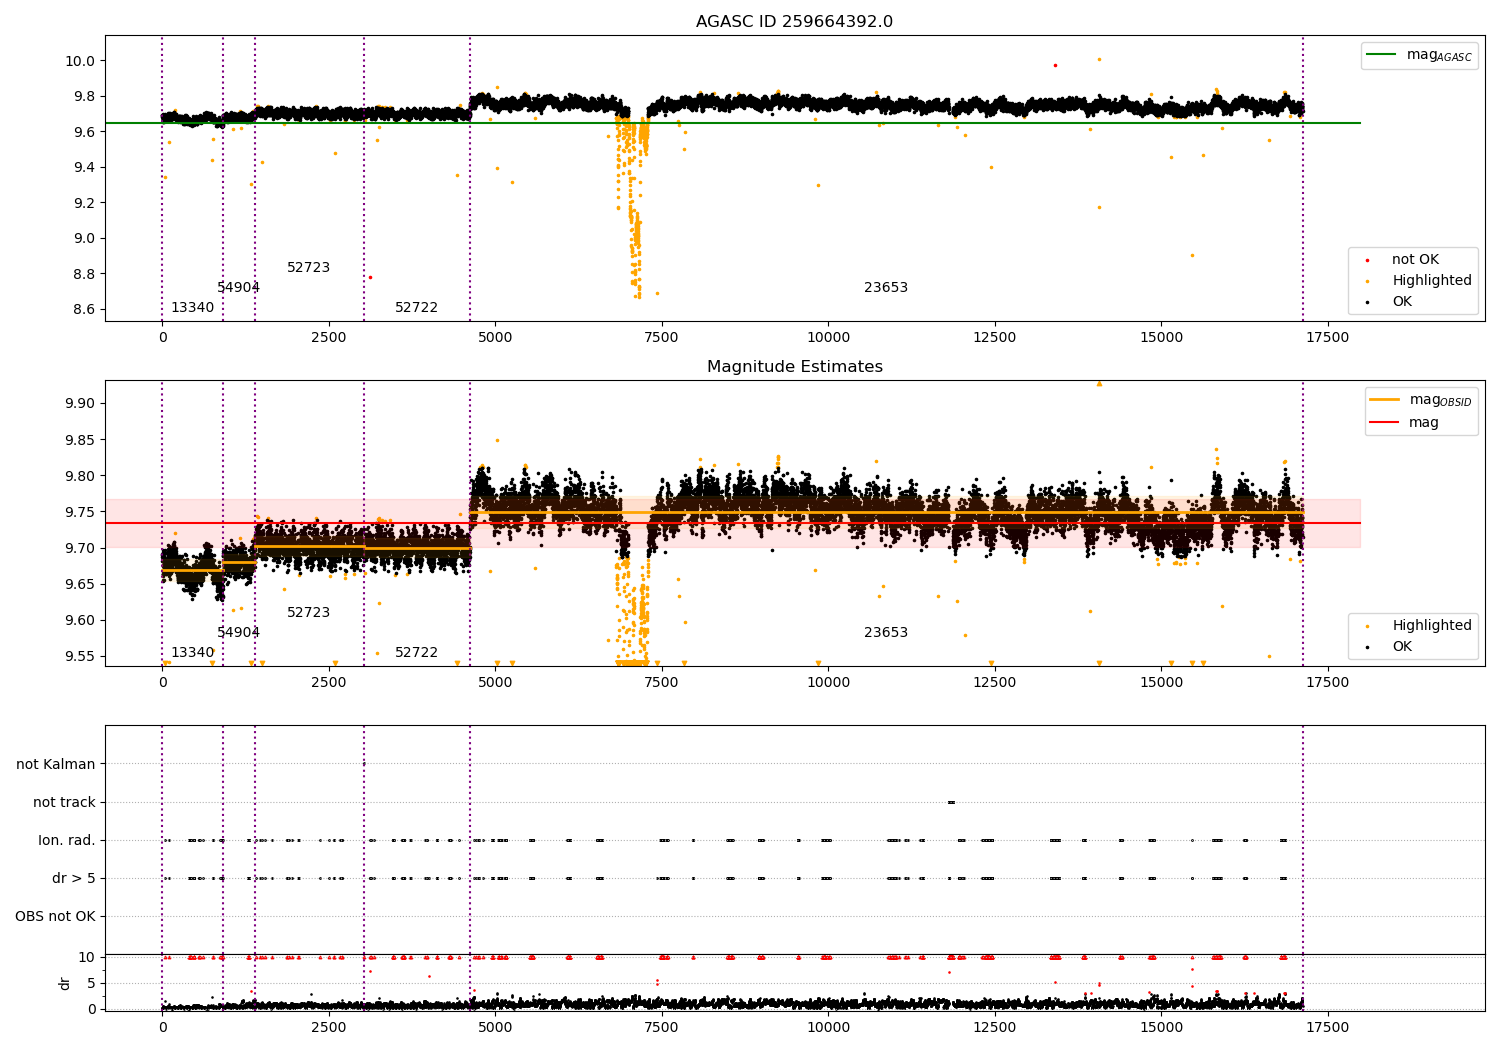The height and width of the screenshot is (1050, 1500).
Task: Select "Highlighted" in the AGASC ID plot legend
Action: click(x=1432, y=281)
